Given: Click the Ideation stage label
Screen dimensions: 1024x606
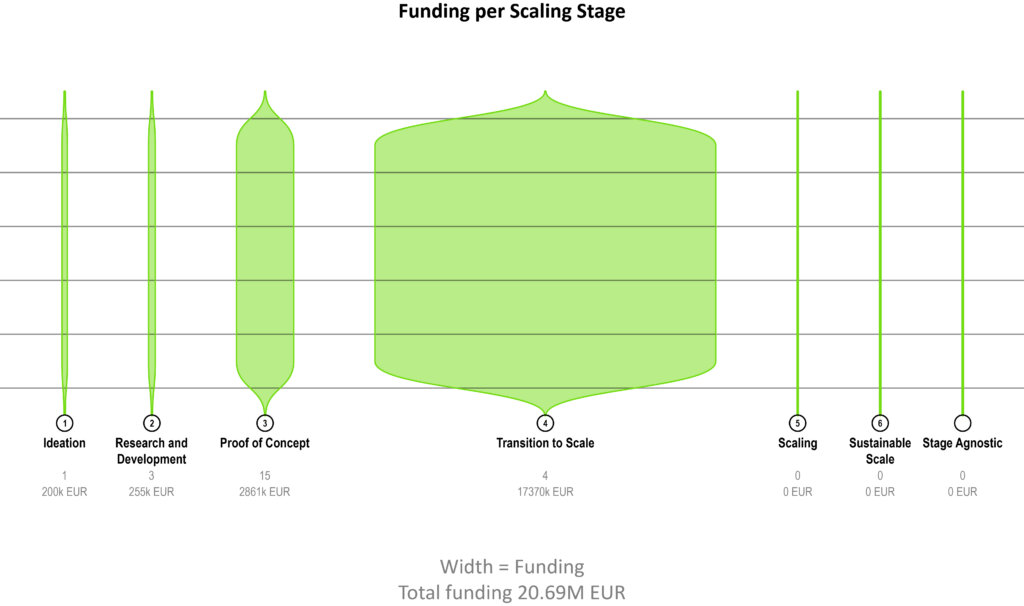Looking at the screenshot, I should click(64, 443).
